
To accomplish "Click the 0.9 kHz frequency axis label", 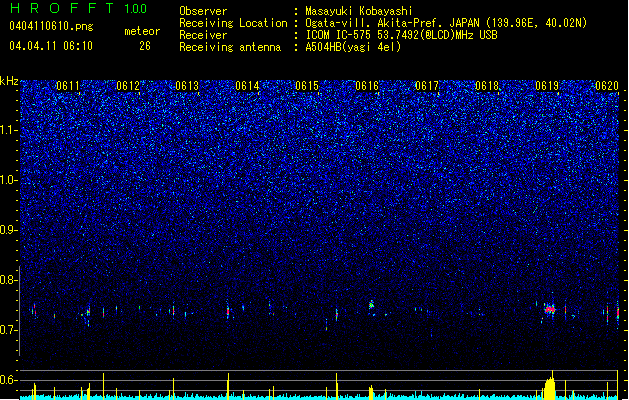I will click(9, 230).
